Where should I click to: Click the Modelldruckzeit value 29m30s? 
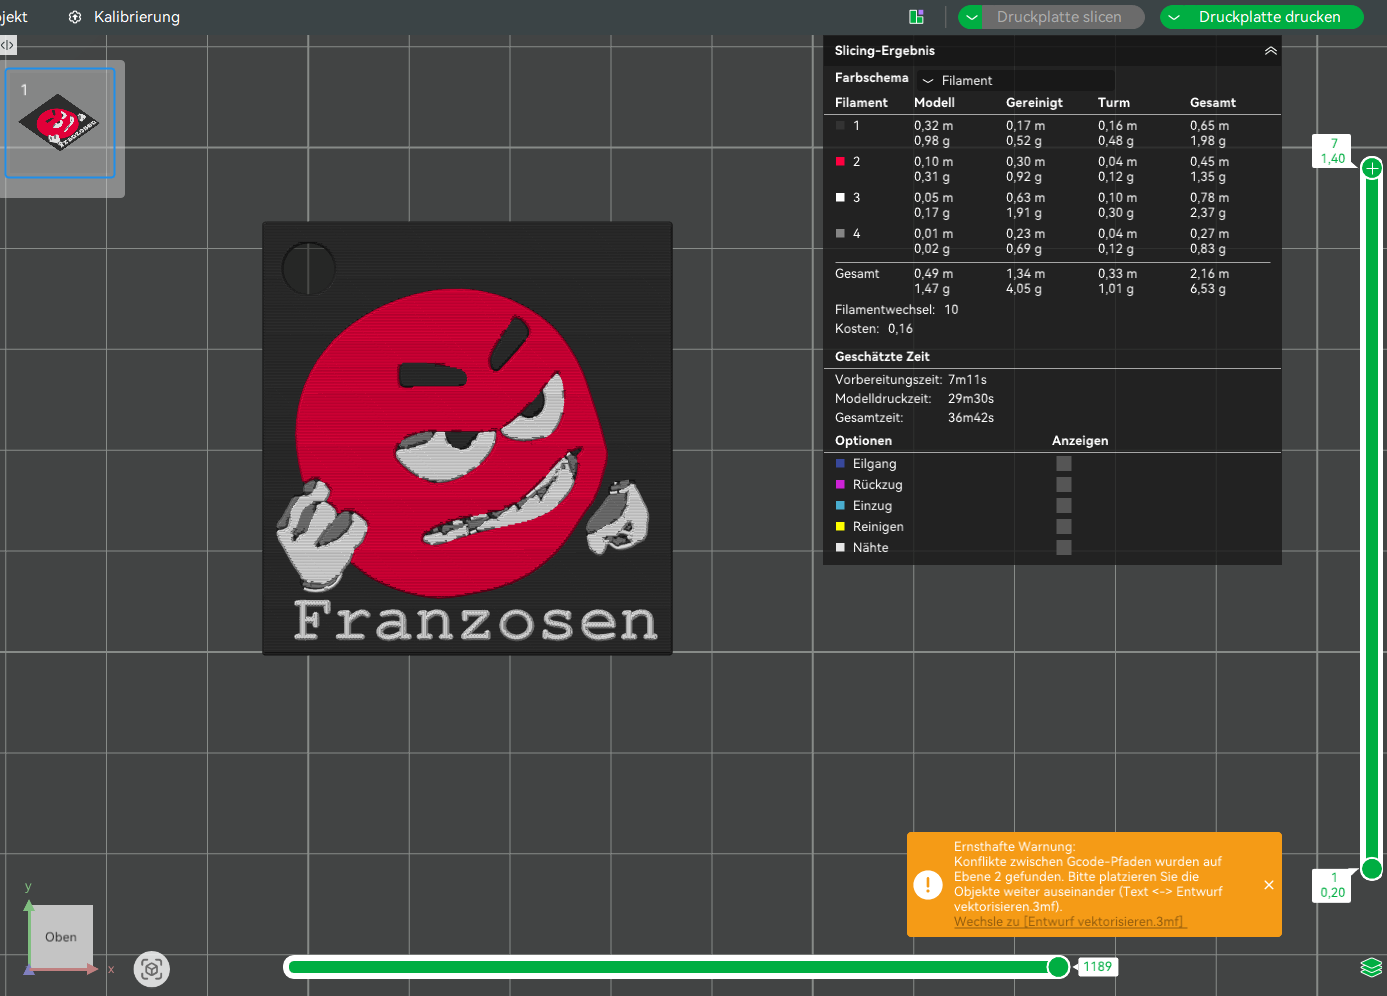(971, 399)
